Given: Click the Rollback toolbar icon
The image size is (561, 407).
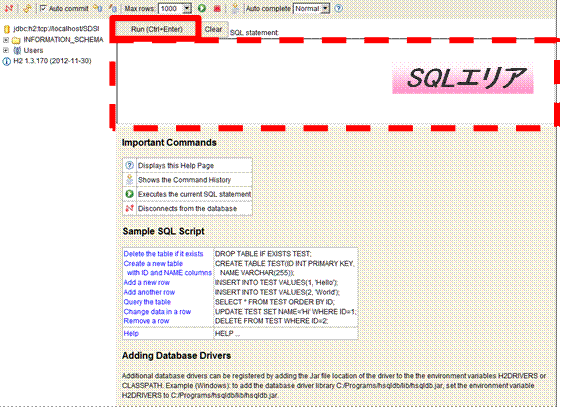Looking at the screenshot, I should pyautogui.click(x=113, y=8).
